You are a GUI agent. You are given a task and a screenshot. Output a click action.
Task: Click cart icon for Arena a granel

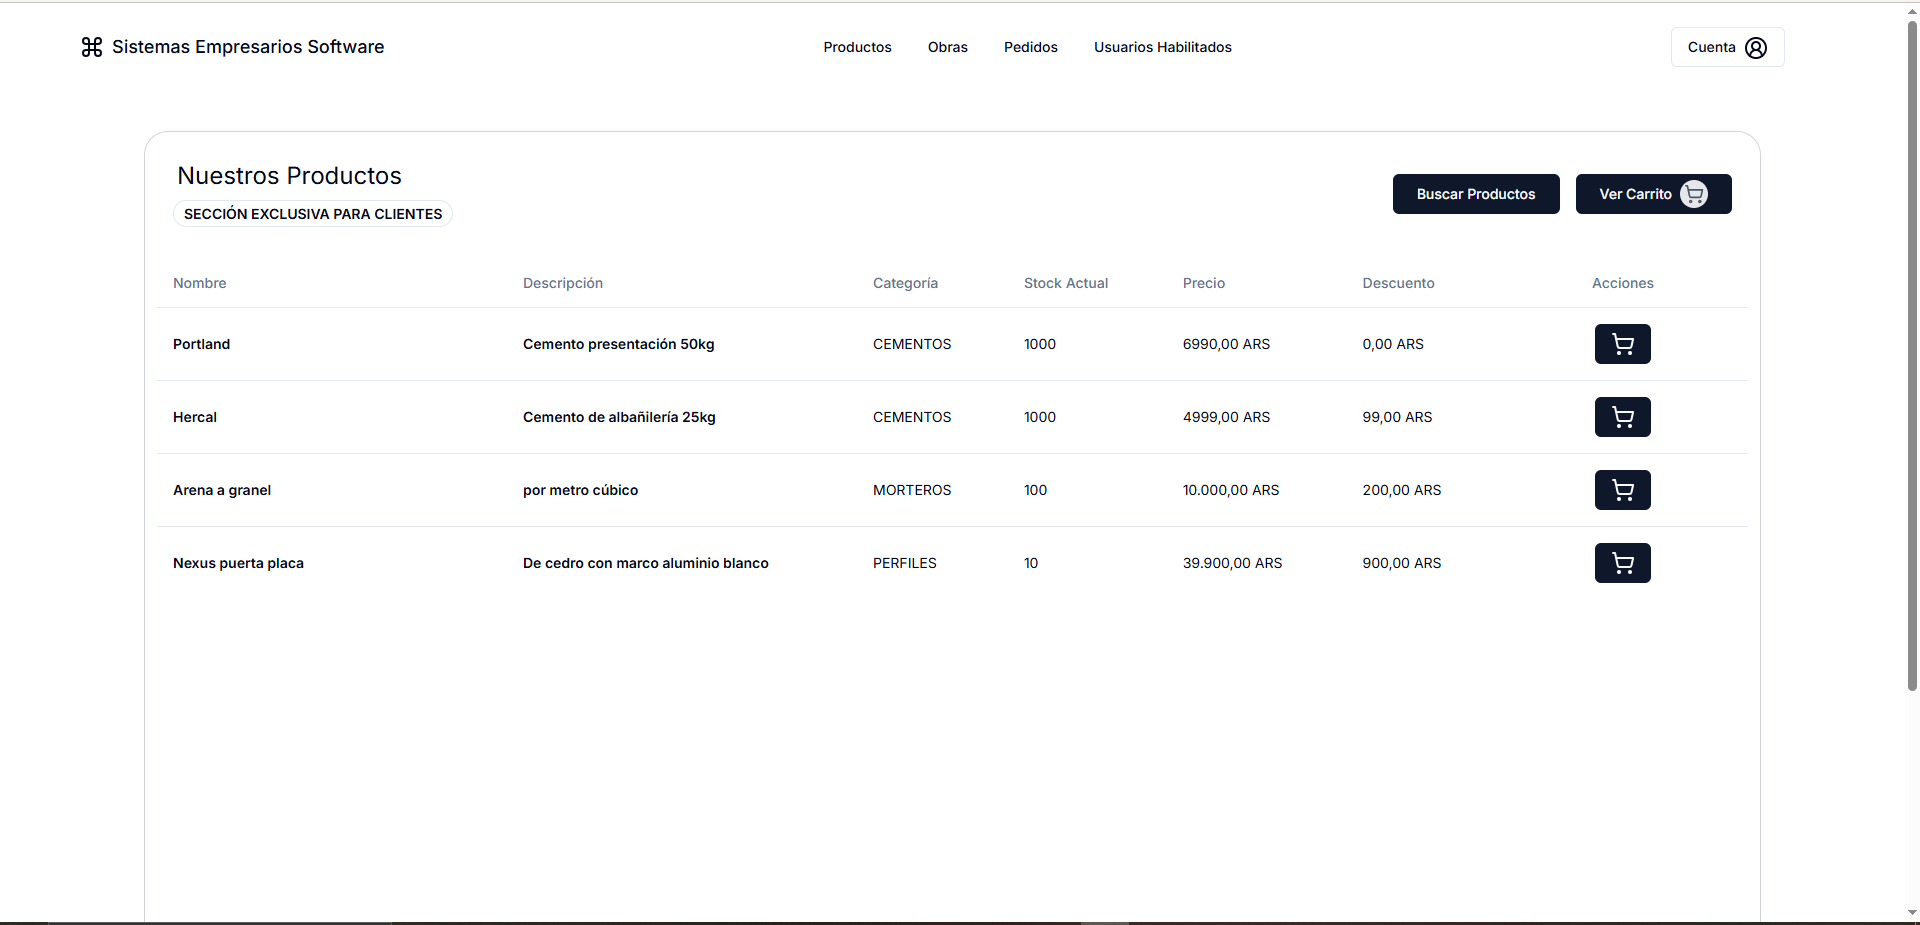pyautogui.click(x=1622, y=490)
